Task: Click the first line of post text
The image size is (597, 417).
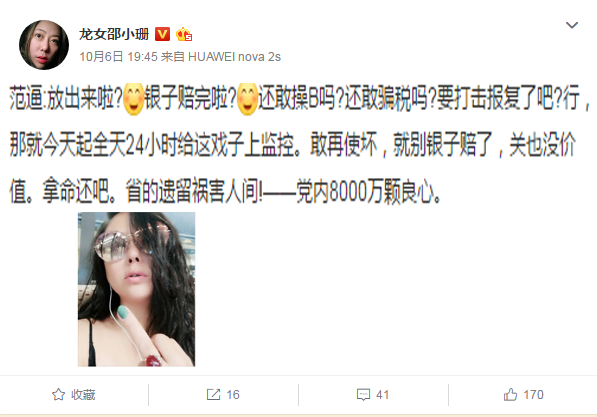Action: coord(300,99)
